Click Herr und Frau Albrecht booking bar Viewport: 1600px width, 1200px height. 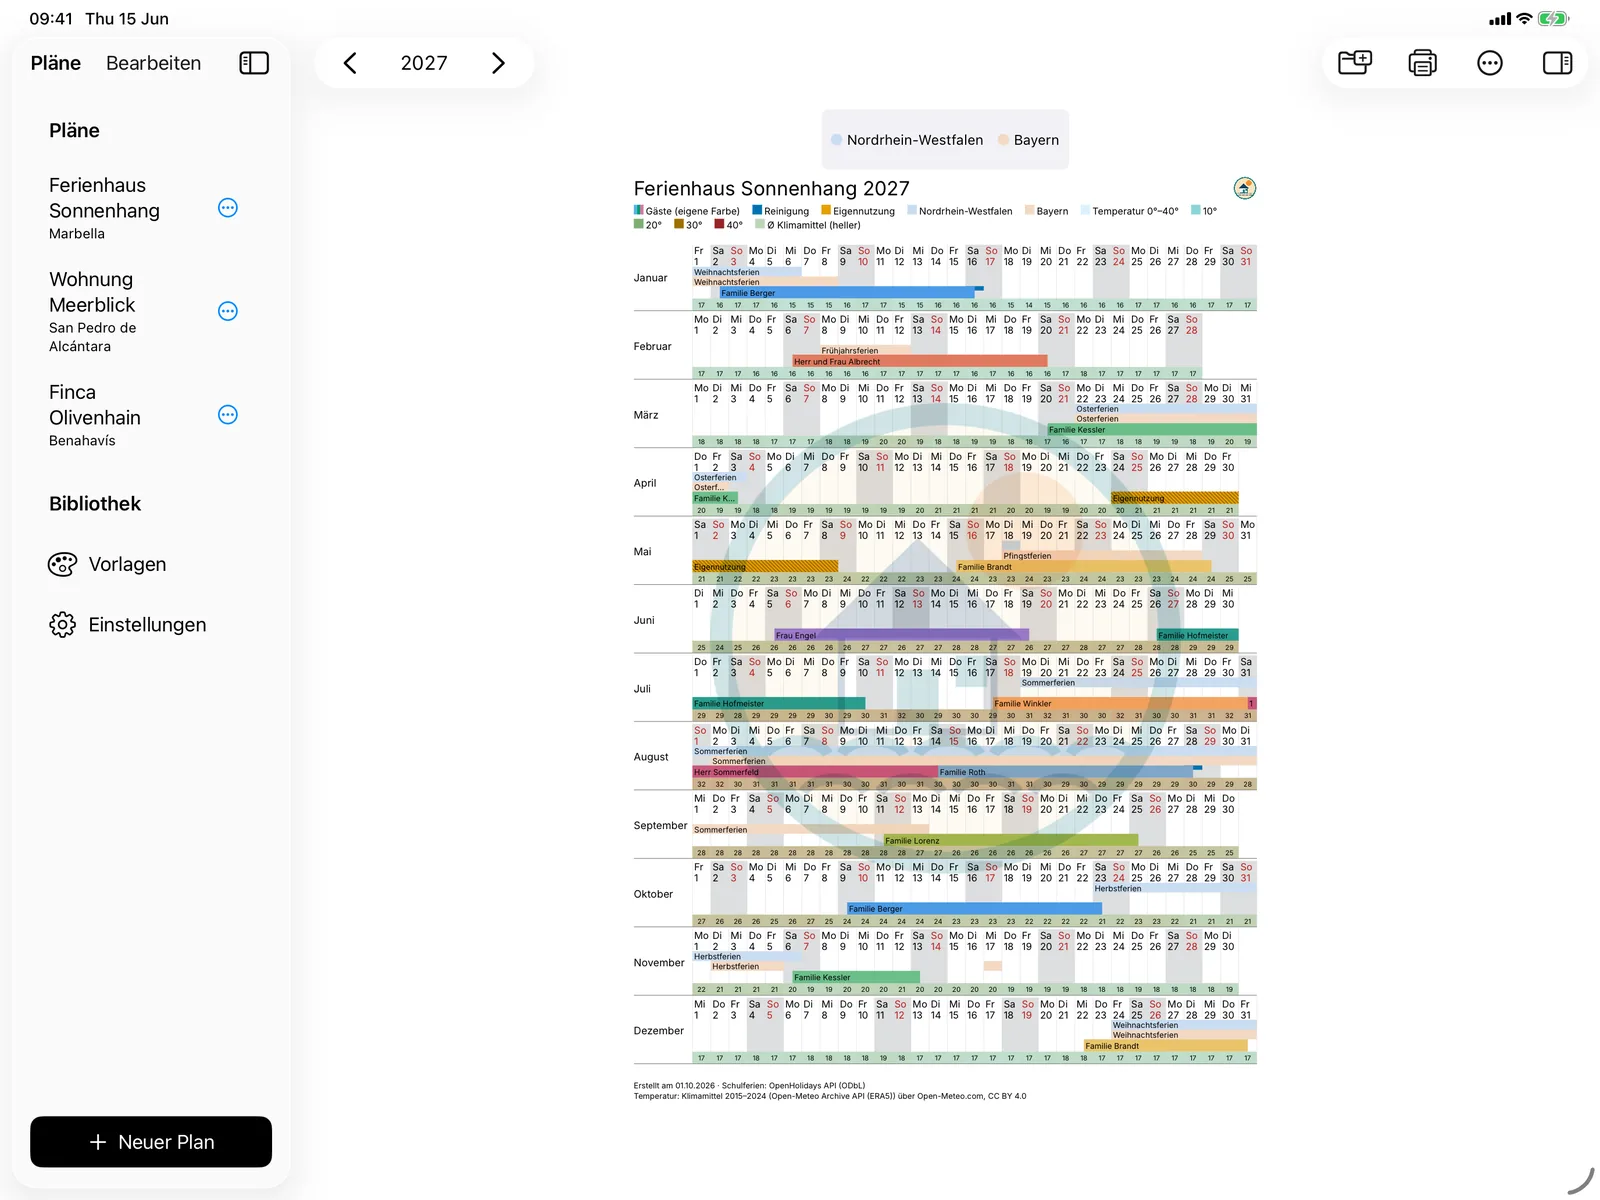(920, 361)
